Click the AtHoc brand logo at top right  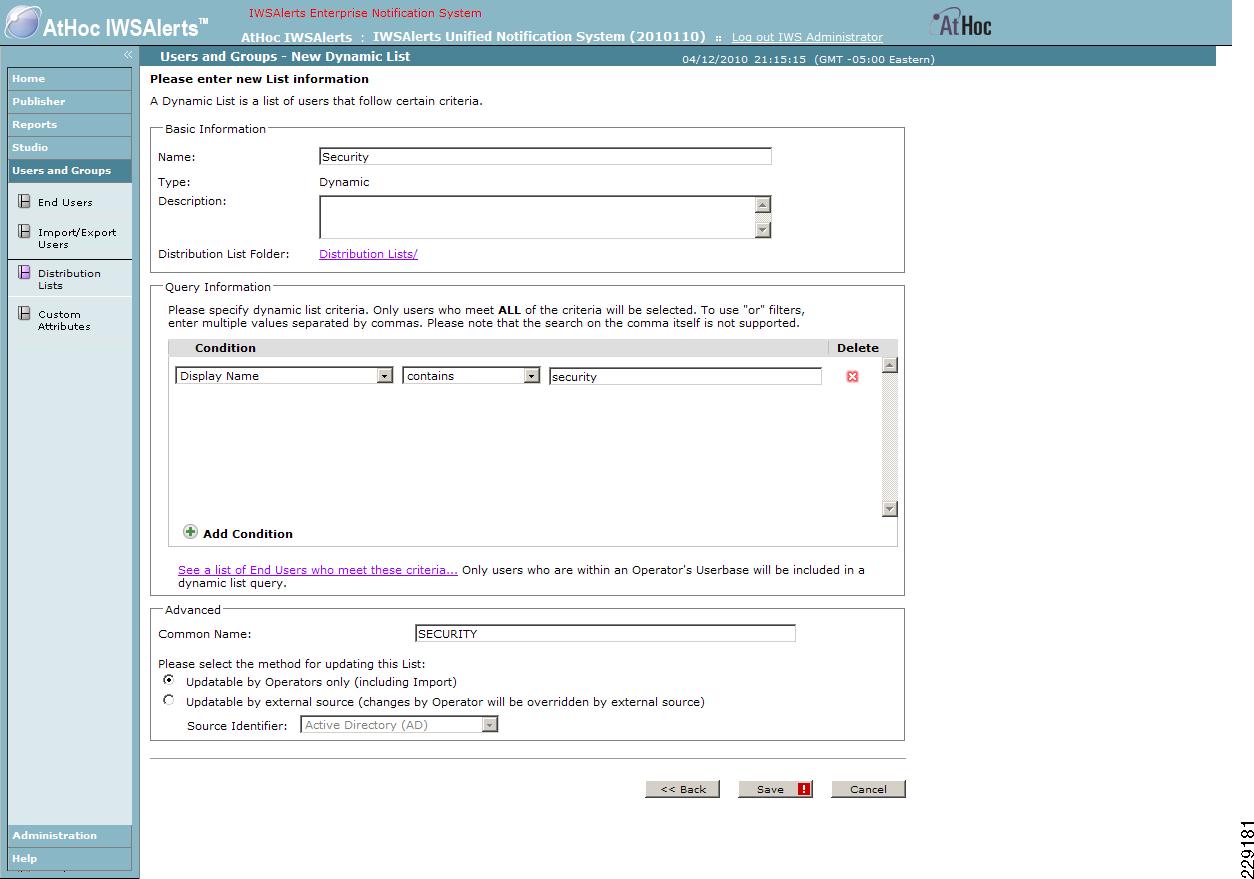(961, 23)
